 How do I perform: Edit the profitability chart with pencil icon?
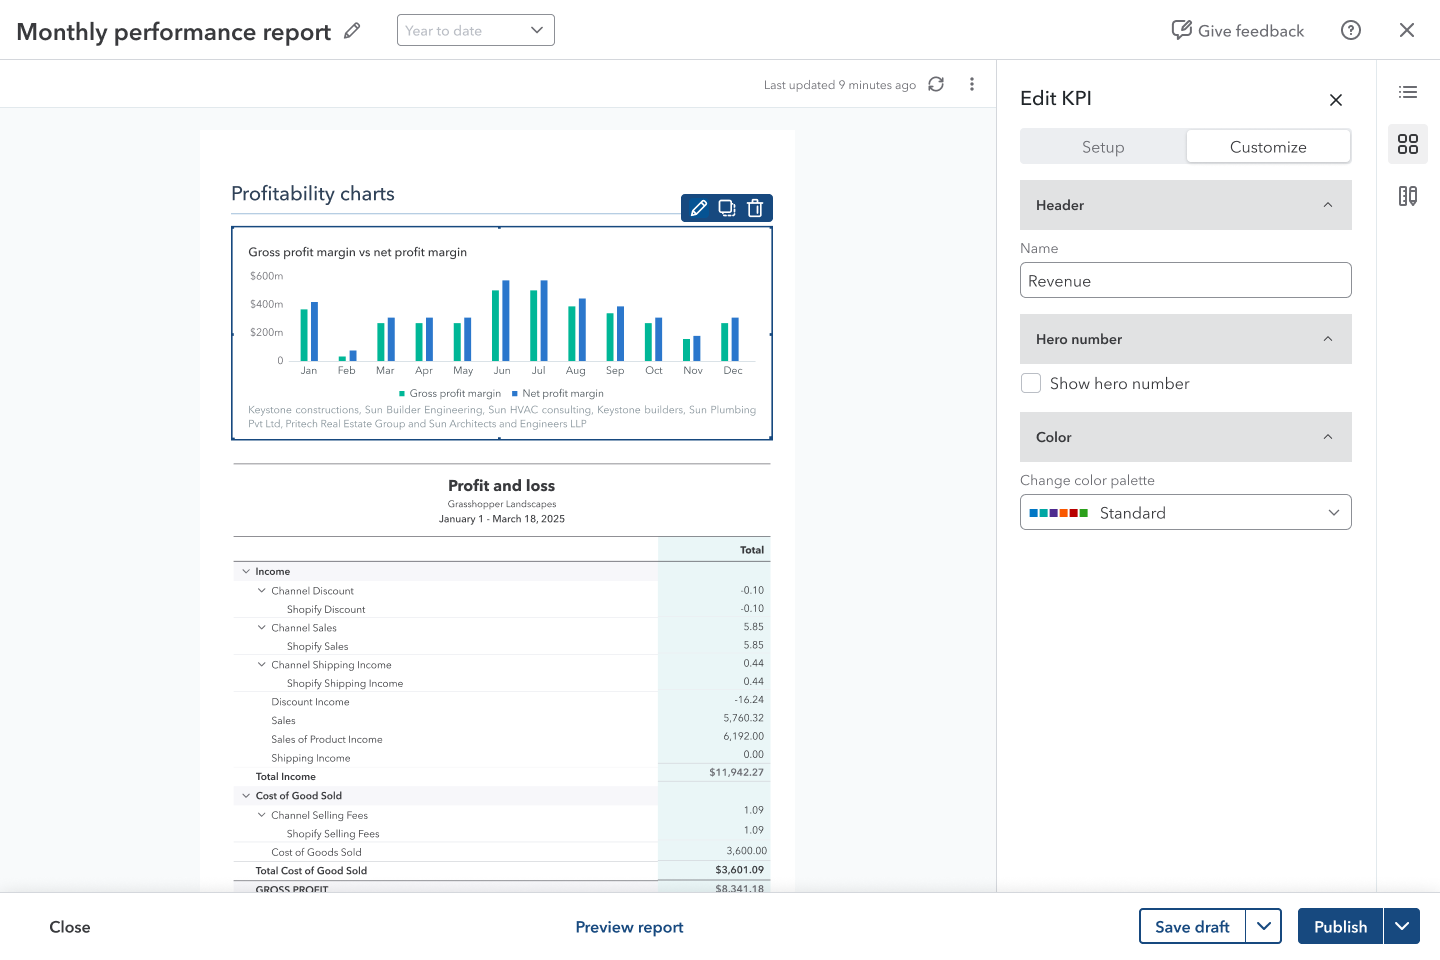(699, 208)
